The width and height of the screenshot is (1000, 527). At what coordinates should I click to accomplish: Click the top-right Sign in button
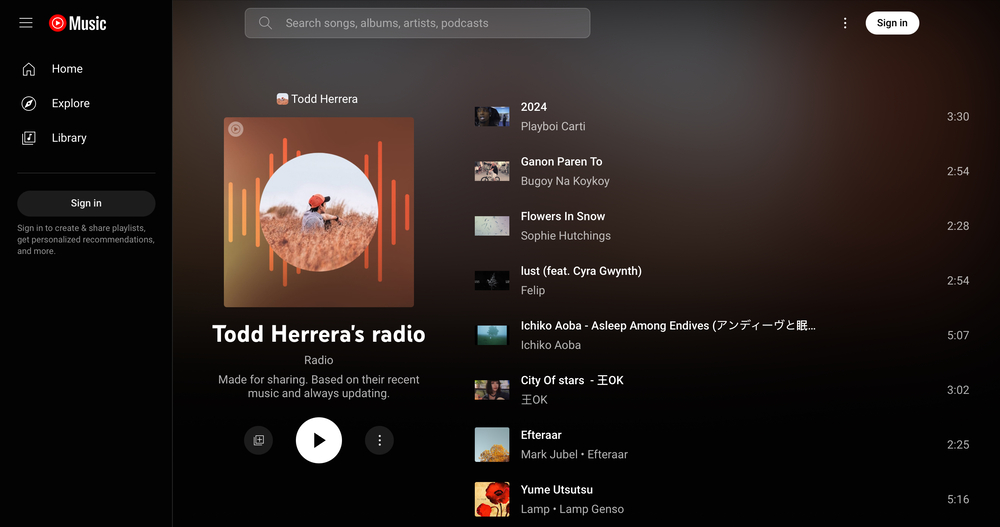tap(892, 23)
